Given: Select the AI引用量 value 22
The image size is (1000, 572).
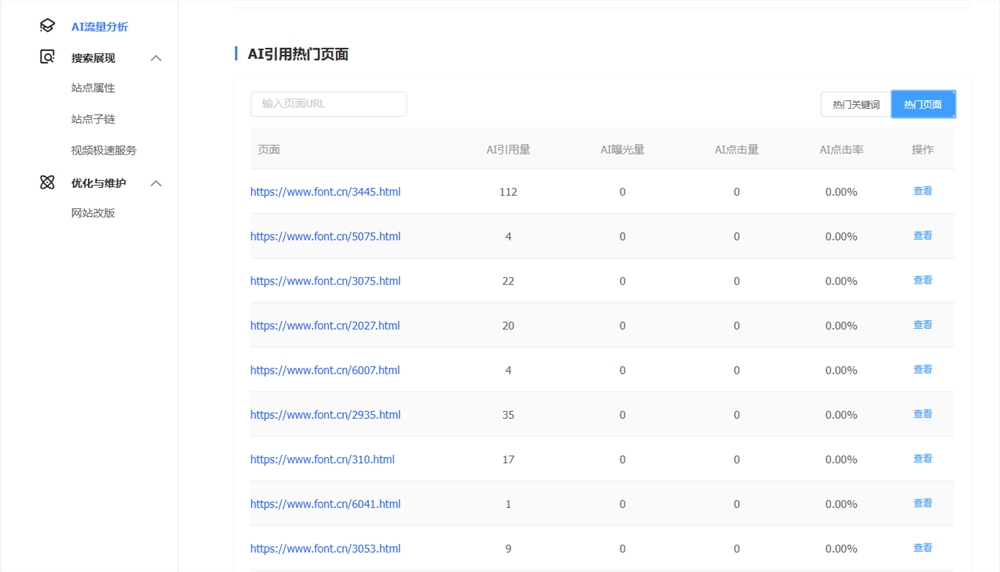Looking at the screenshot, I should pos(508,281).
